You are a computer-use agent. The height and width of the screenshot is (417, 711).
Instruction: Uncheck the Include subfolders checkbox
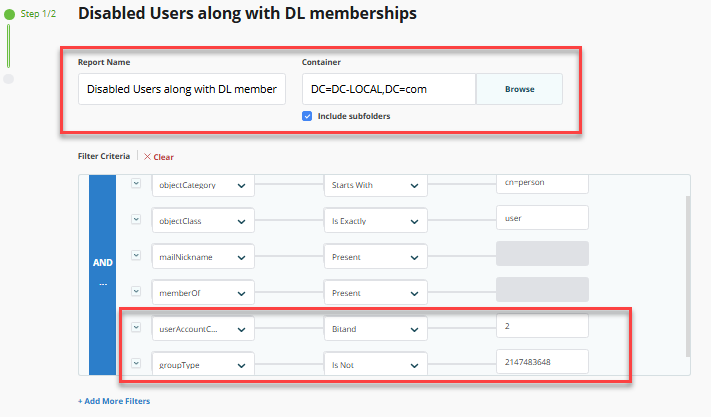(x=308, y=116)
